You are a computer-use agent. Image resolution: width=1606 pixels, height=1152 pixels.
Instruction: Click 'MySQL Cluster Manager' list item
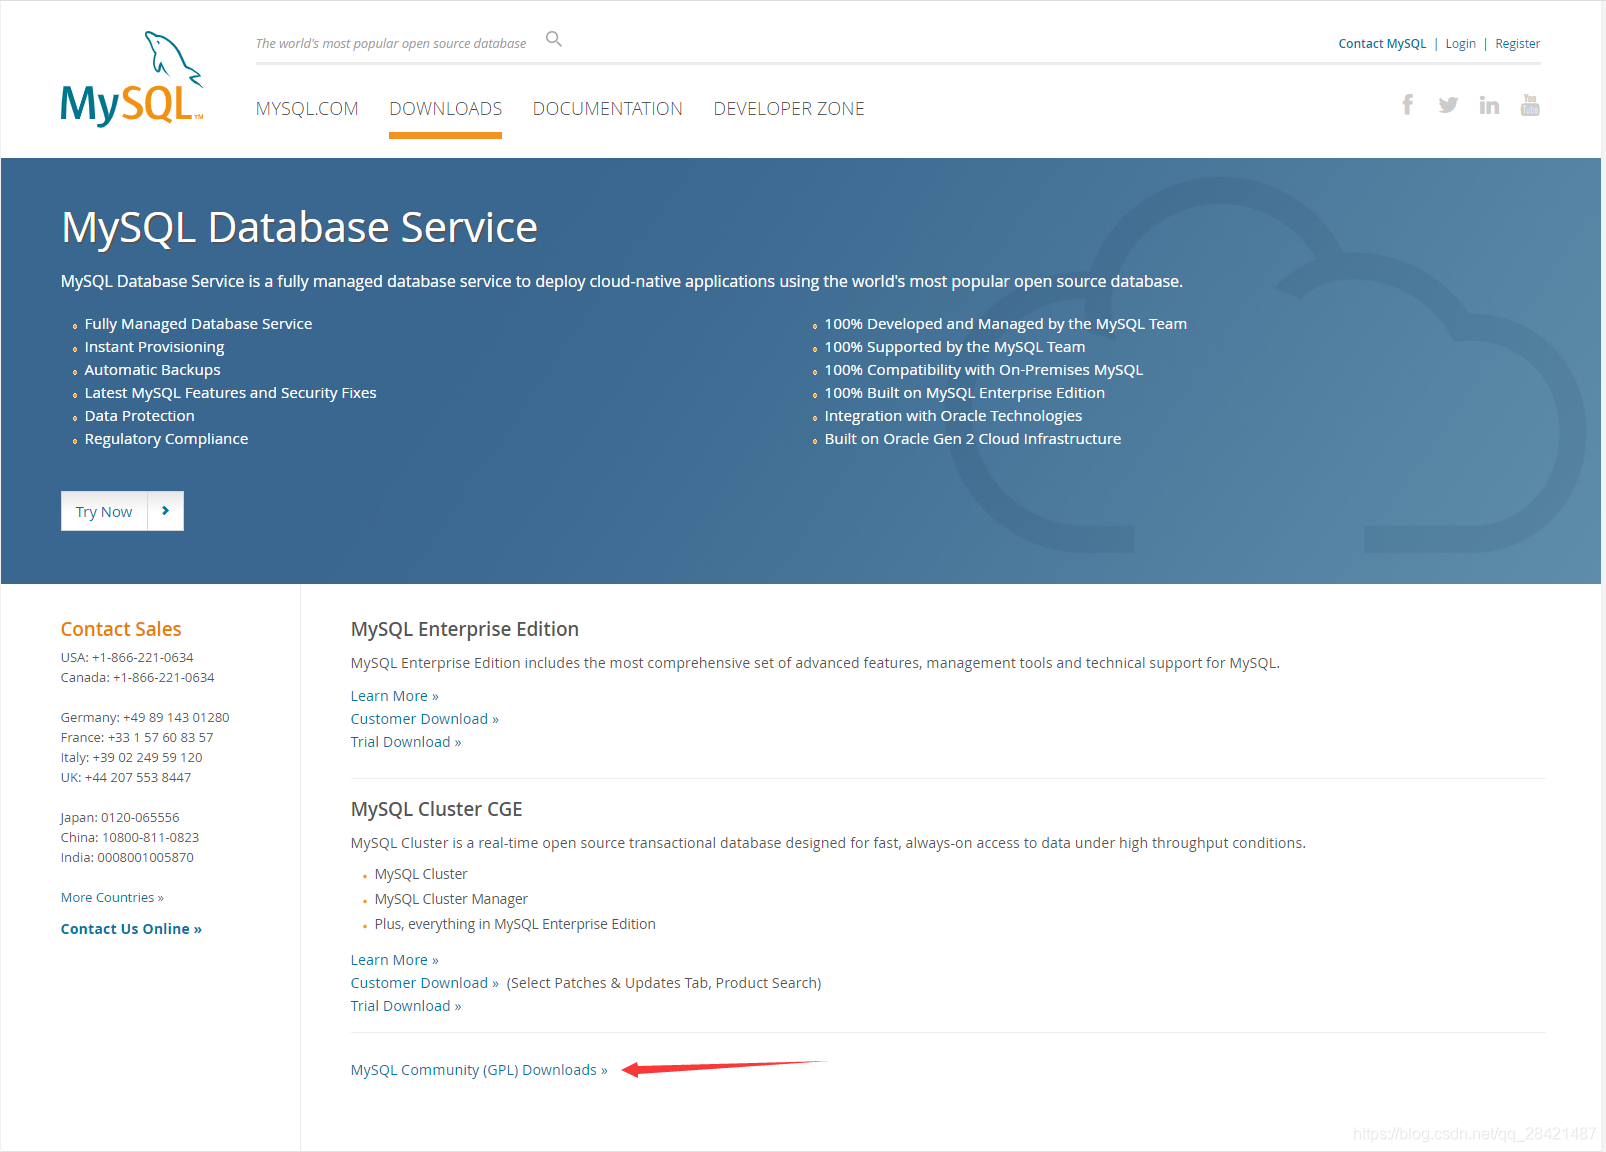pyautogui.click(x=451, y=899)
